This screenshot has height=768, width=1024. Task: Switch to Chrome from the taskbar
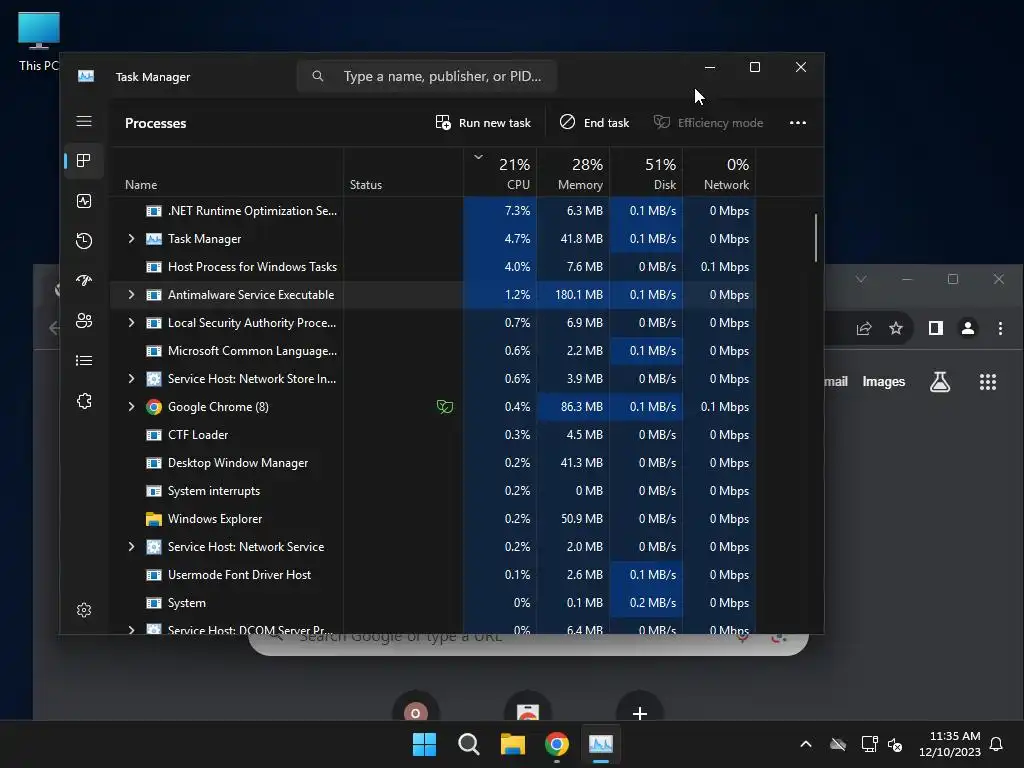point(556,744)
